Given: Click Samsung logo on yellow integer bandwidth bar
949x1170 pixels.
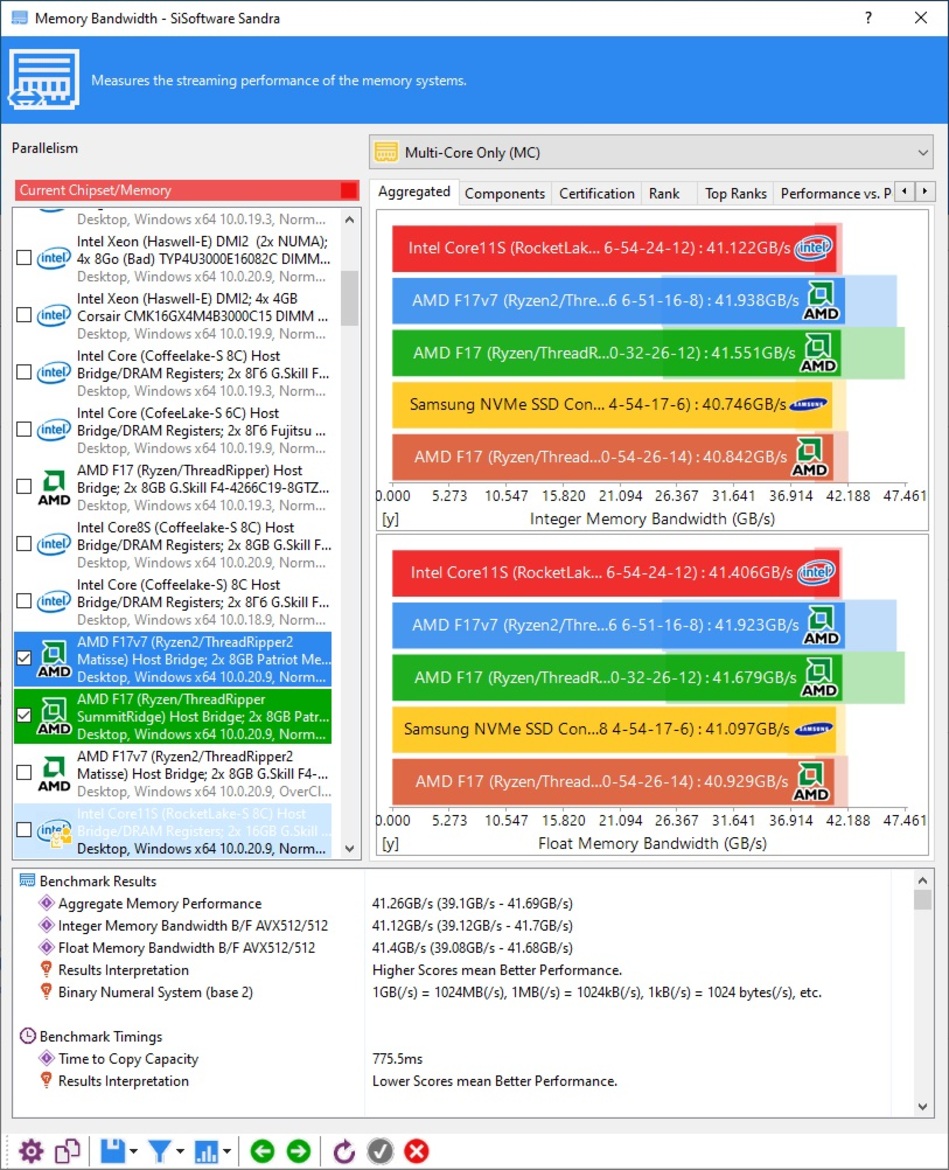Looking at the screenshot, I should click(x=808, y=404).
